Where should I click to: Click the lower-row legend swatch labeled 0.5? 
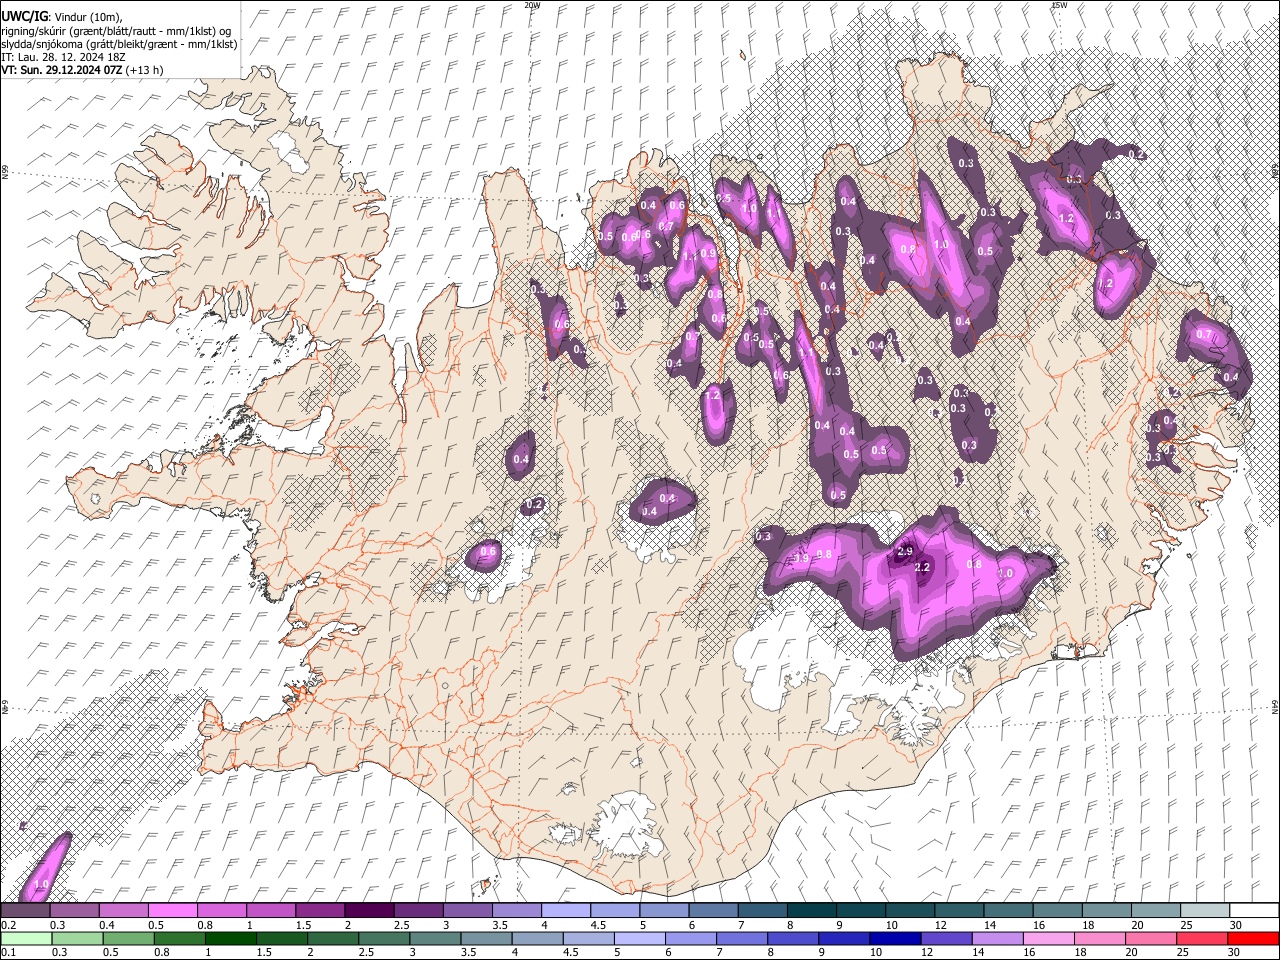point(128,938)
